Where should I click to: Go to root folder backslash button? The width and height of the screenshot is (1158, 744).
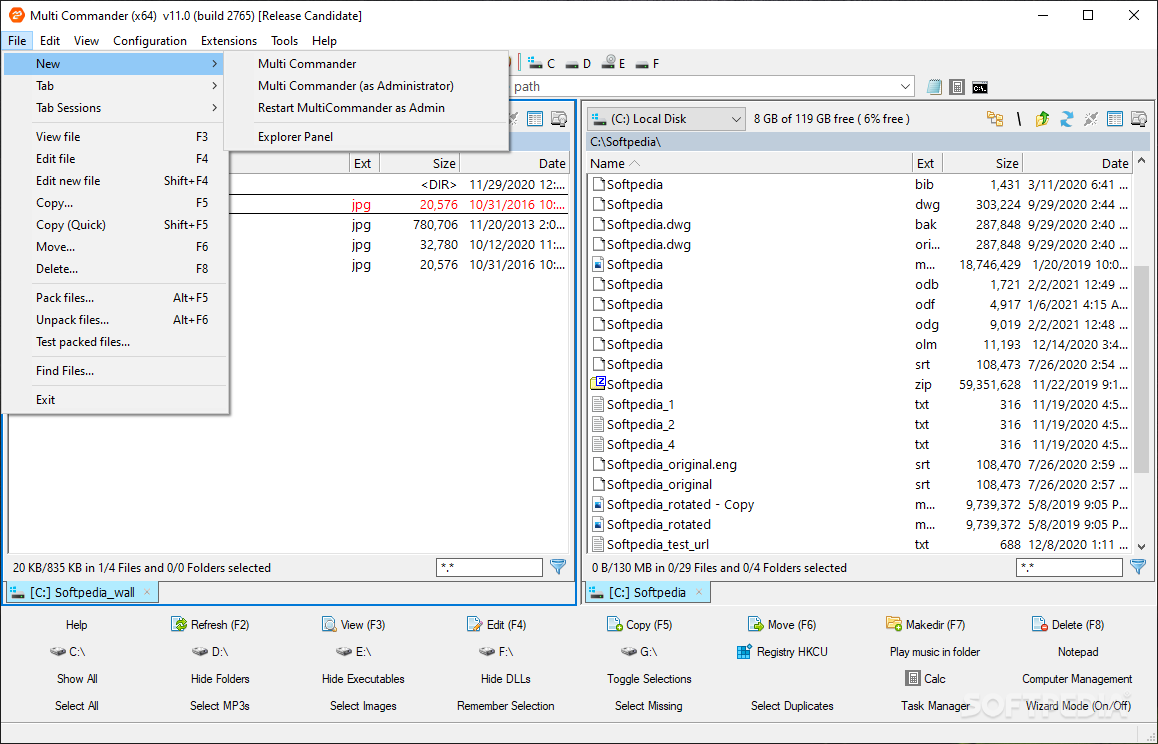click(x=1018, y=119)
